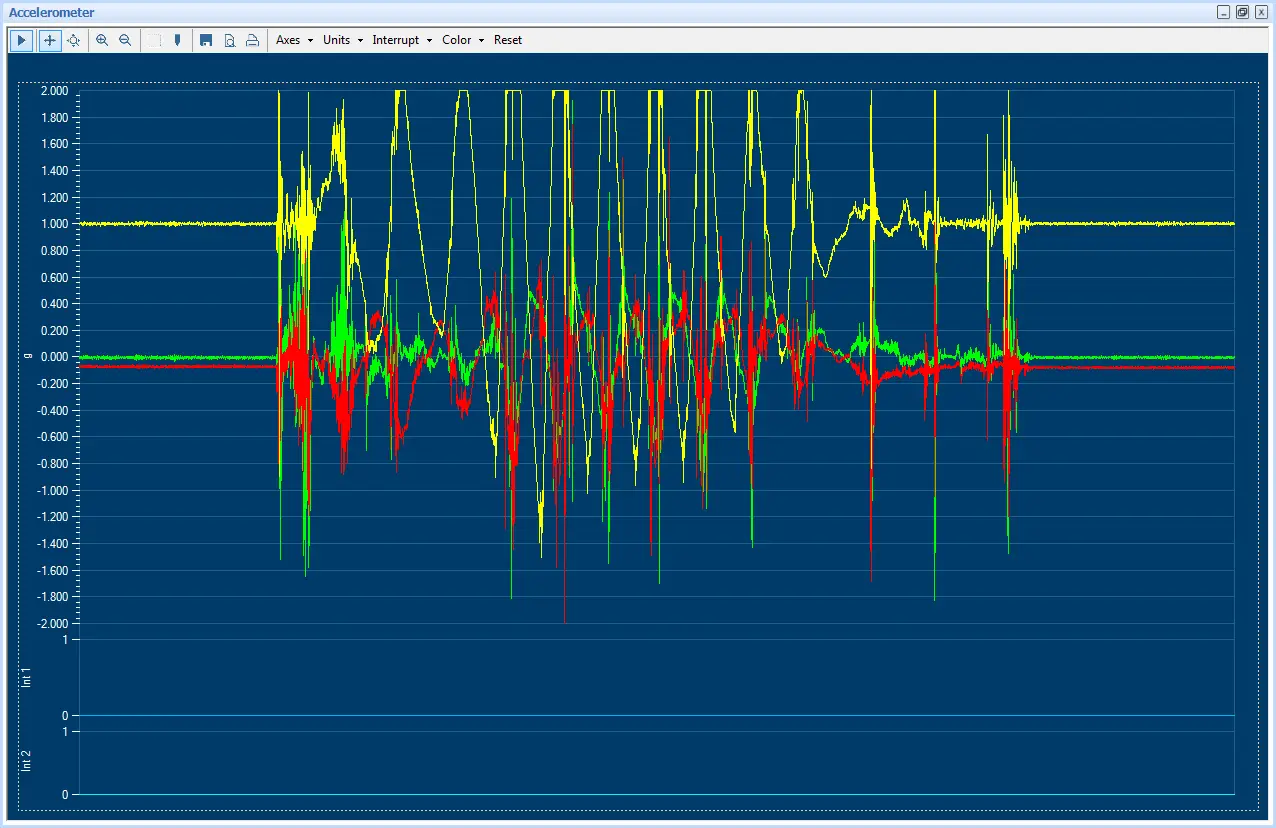The width and height of the screenshot is (1276, 828).
Task: Open the Interrupt dropdown menu
Action: (x=401, y=40)
